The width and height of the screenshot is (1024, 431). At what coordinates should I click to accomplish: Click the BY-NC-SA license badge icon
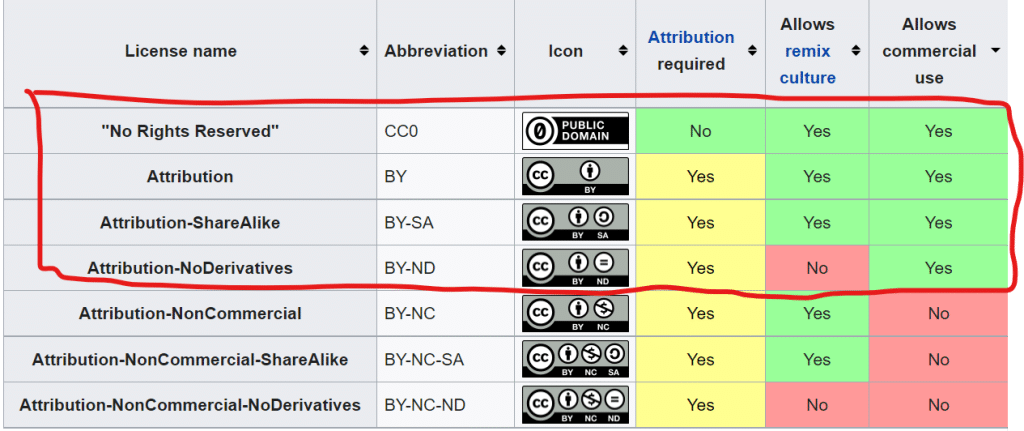pos(575,359)
